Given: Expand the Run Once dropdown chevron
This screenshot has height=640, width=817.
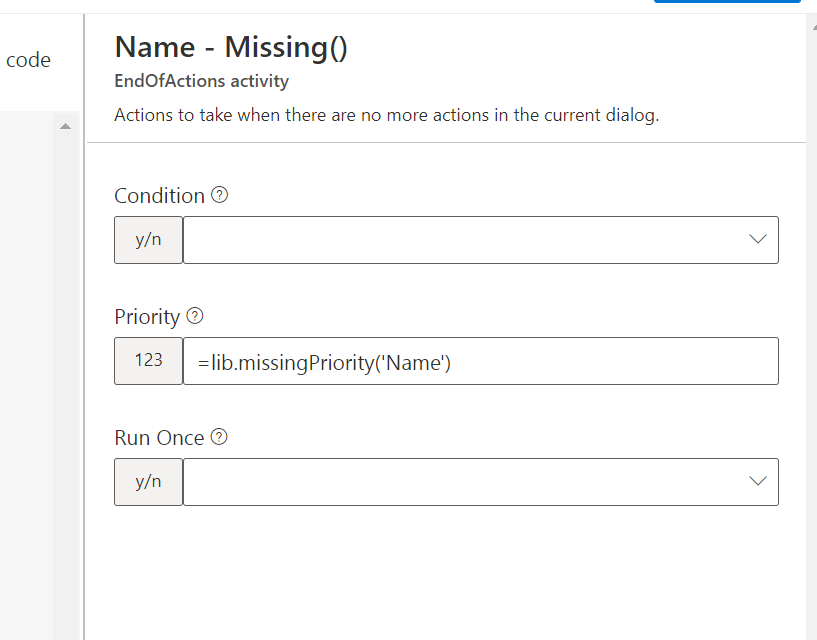Looking at the screenshot, I should (757, 482).
